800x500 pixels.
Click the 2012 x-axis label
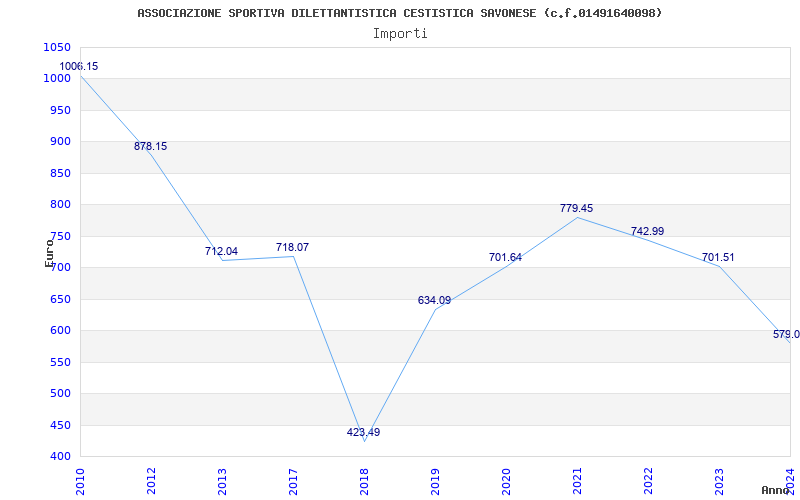[x=151, y=481]
